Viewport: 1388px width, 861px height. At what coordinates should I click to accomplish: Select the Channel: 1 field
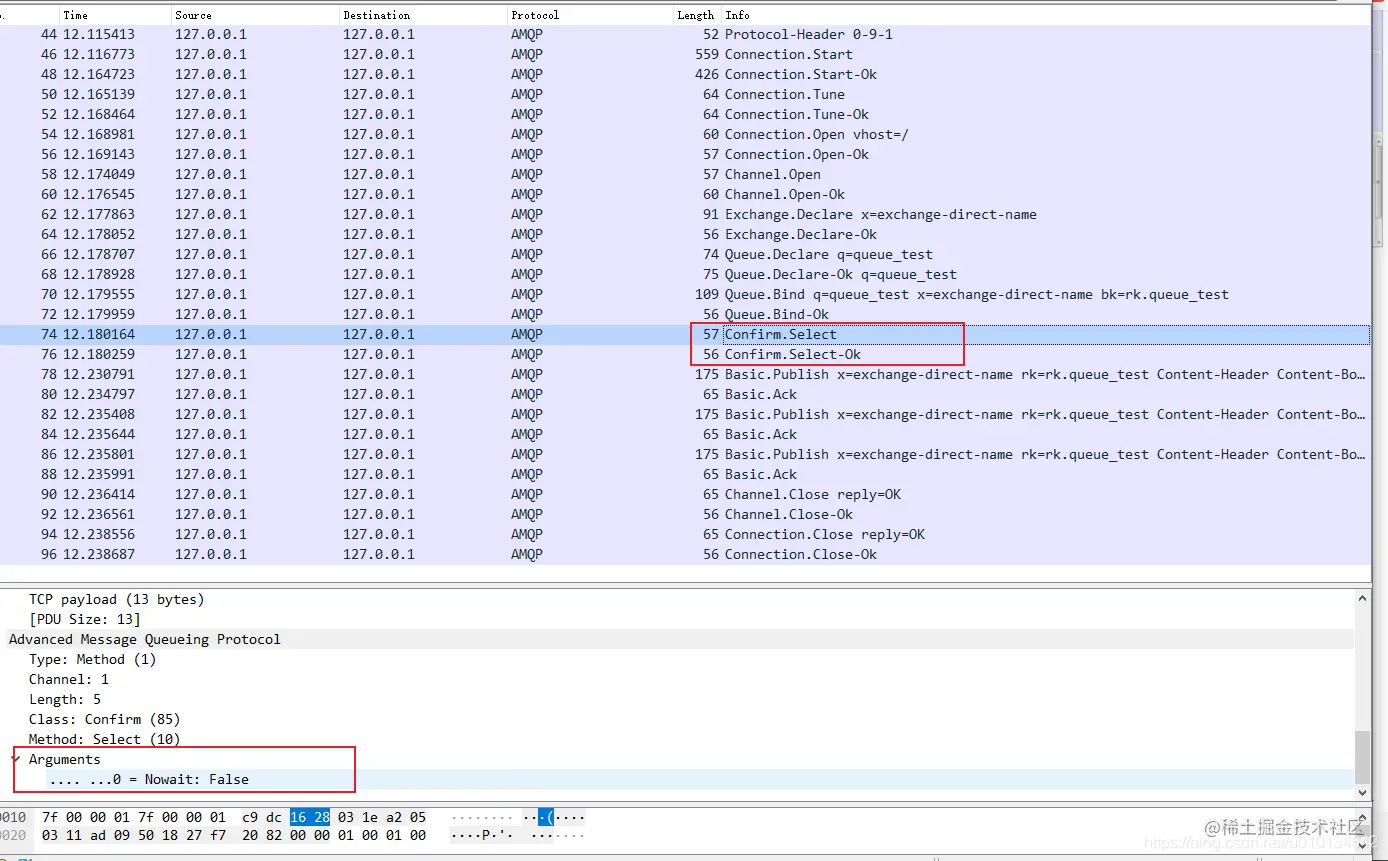coord(68,679)
